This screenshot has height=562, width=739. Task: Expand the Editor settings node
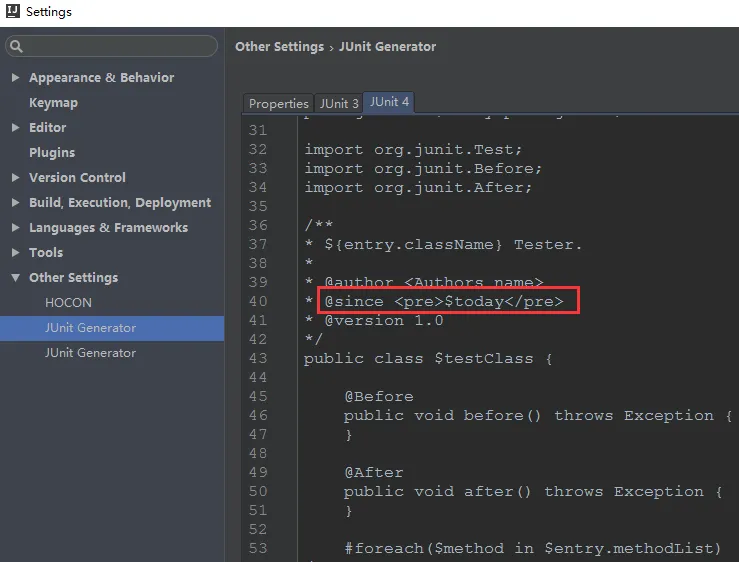point(15,128)
